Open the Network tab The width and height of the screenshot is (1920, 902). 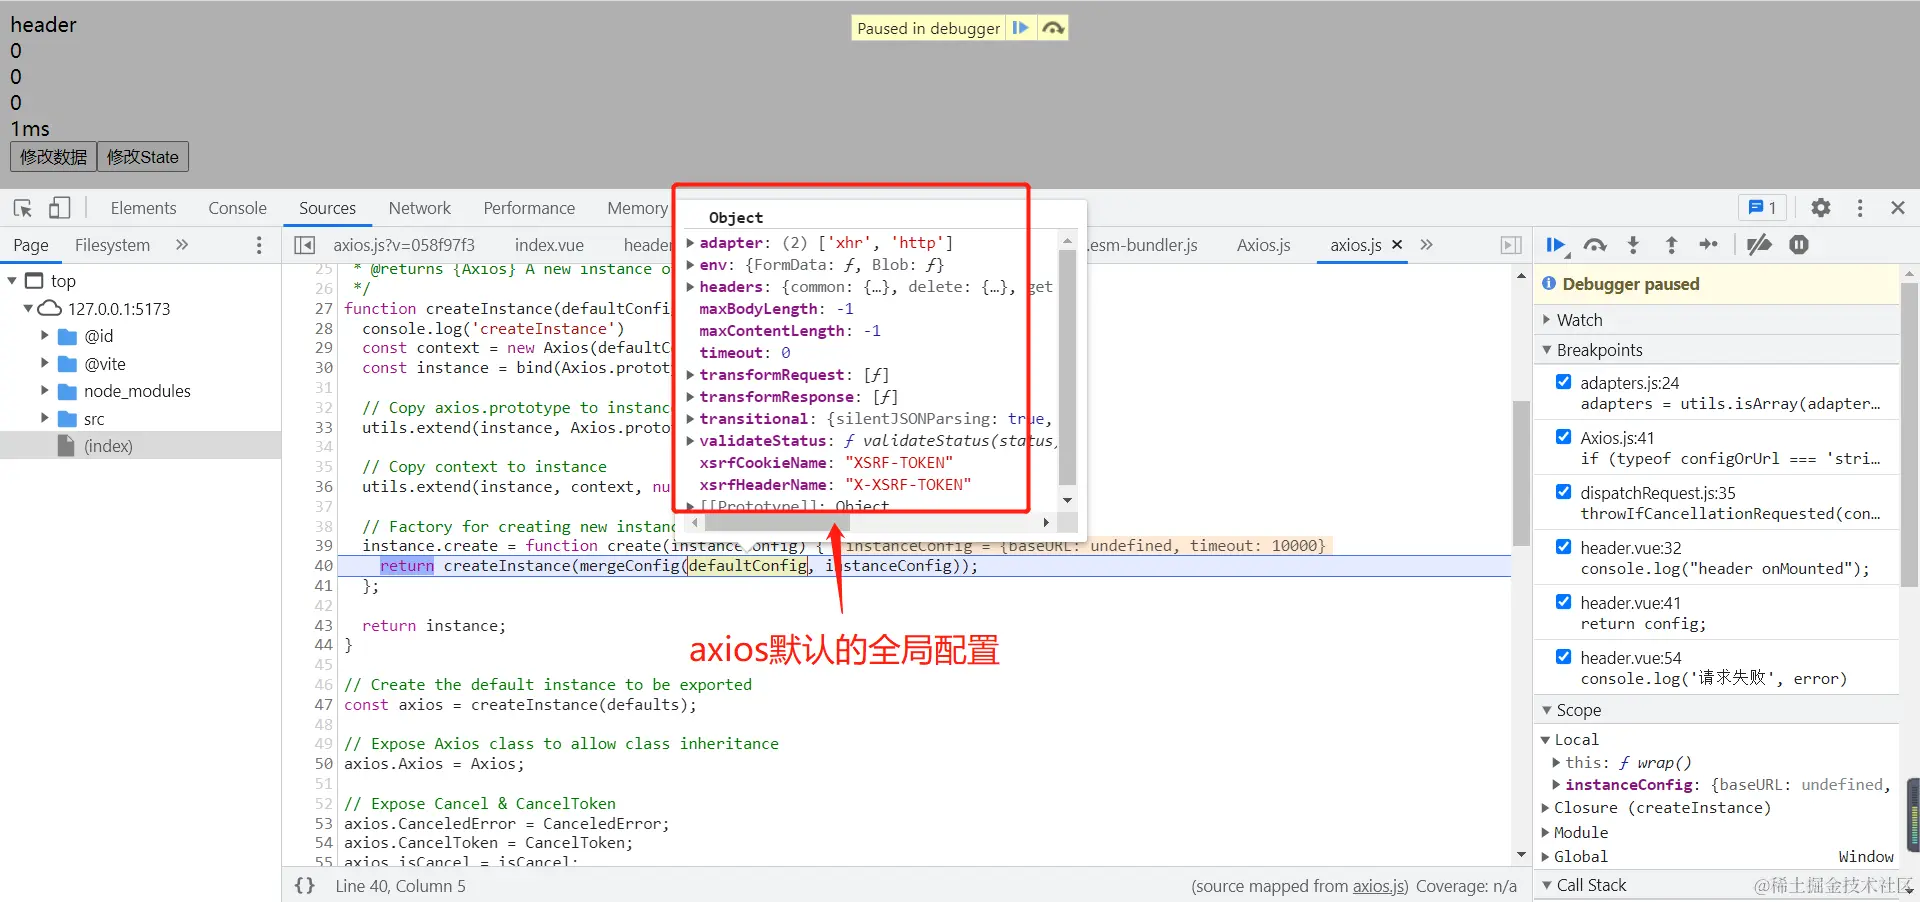coord(419,208)
